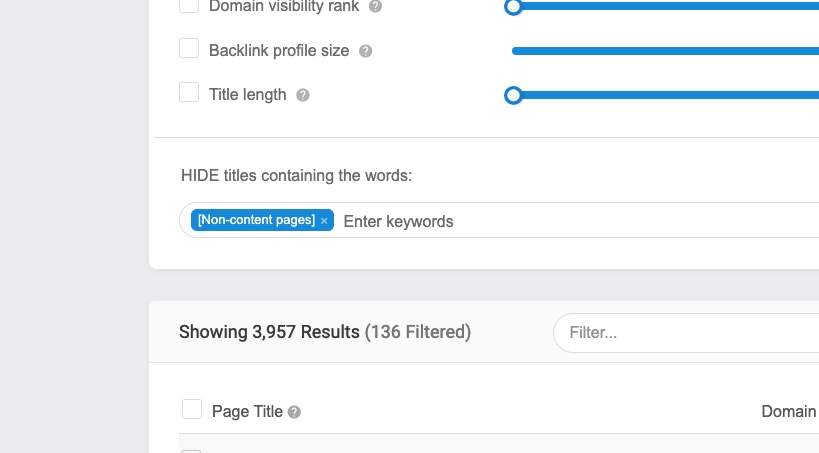Screen dimensions: 819x453
Task: Remove the Non-content pages tag with x
Action: pos(324,221)
